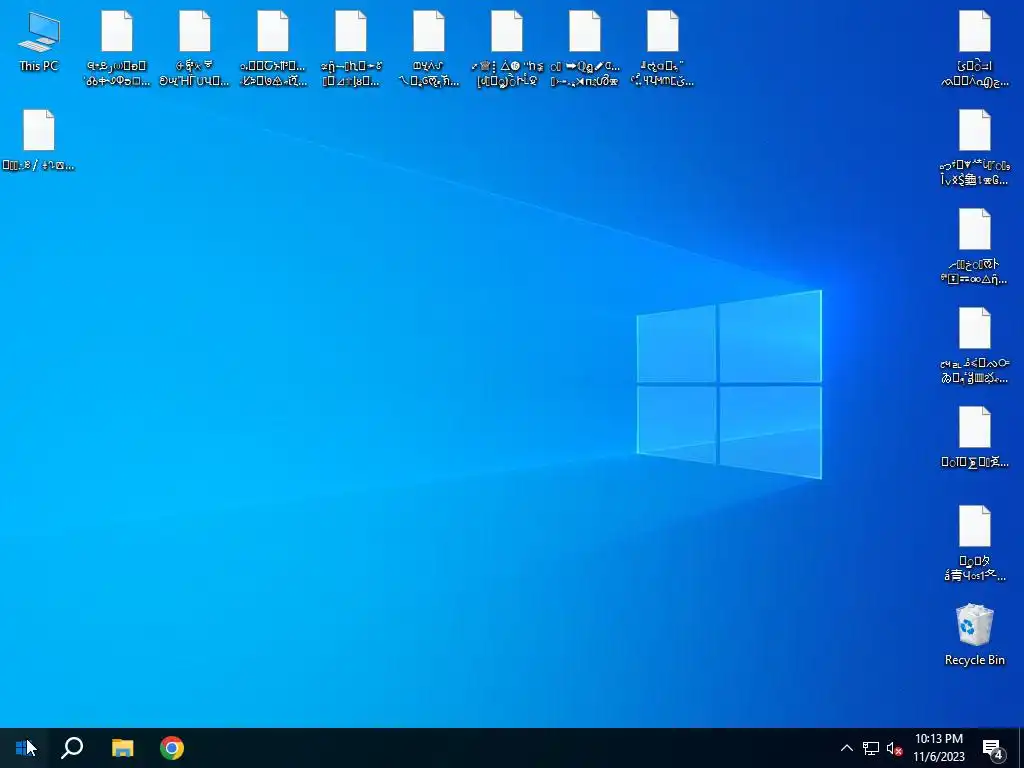Select the file with slash in its name
Viewport: 1024px width, 768px height.
pos(39,140)
